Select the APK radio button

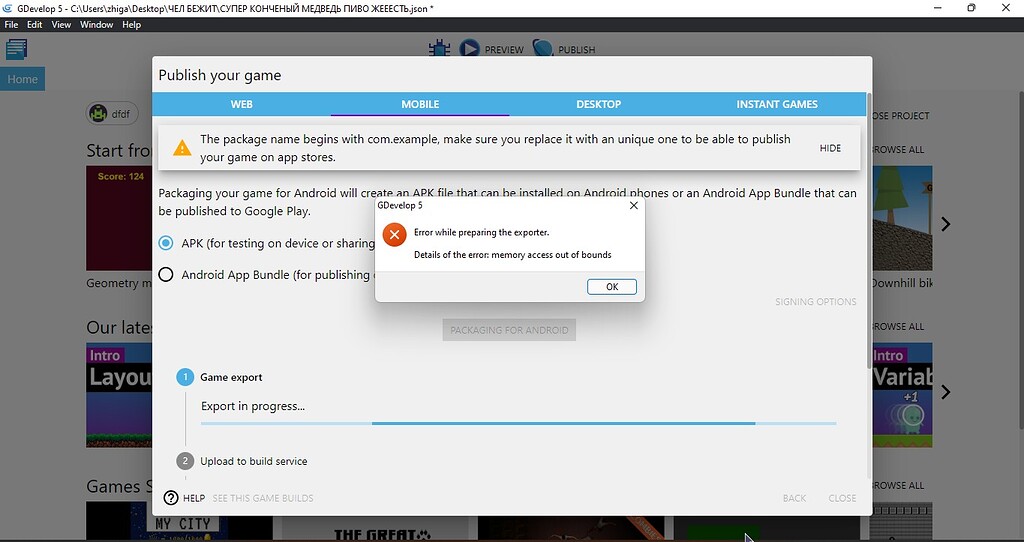tap(166, 243)
